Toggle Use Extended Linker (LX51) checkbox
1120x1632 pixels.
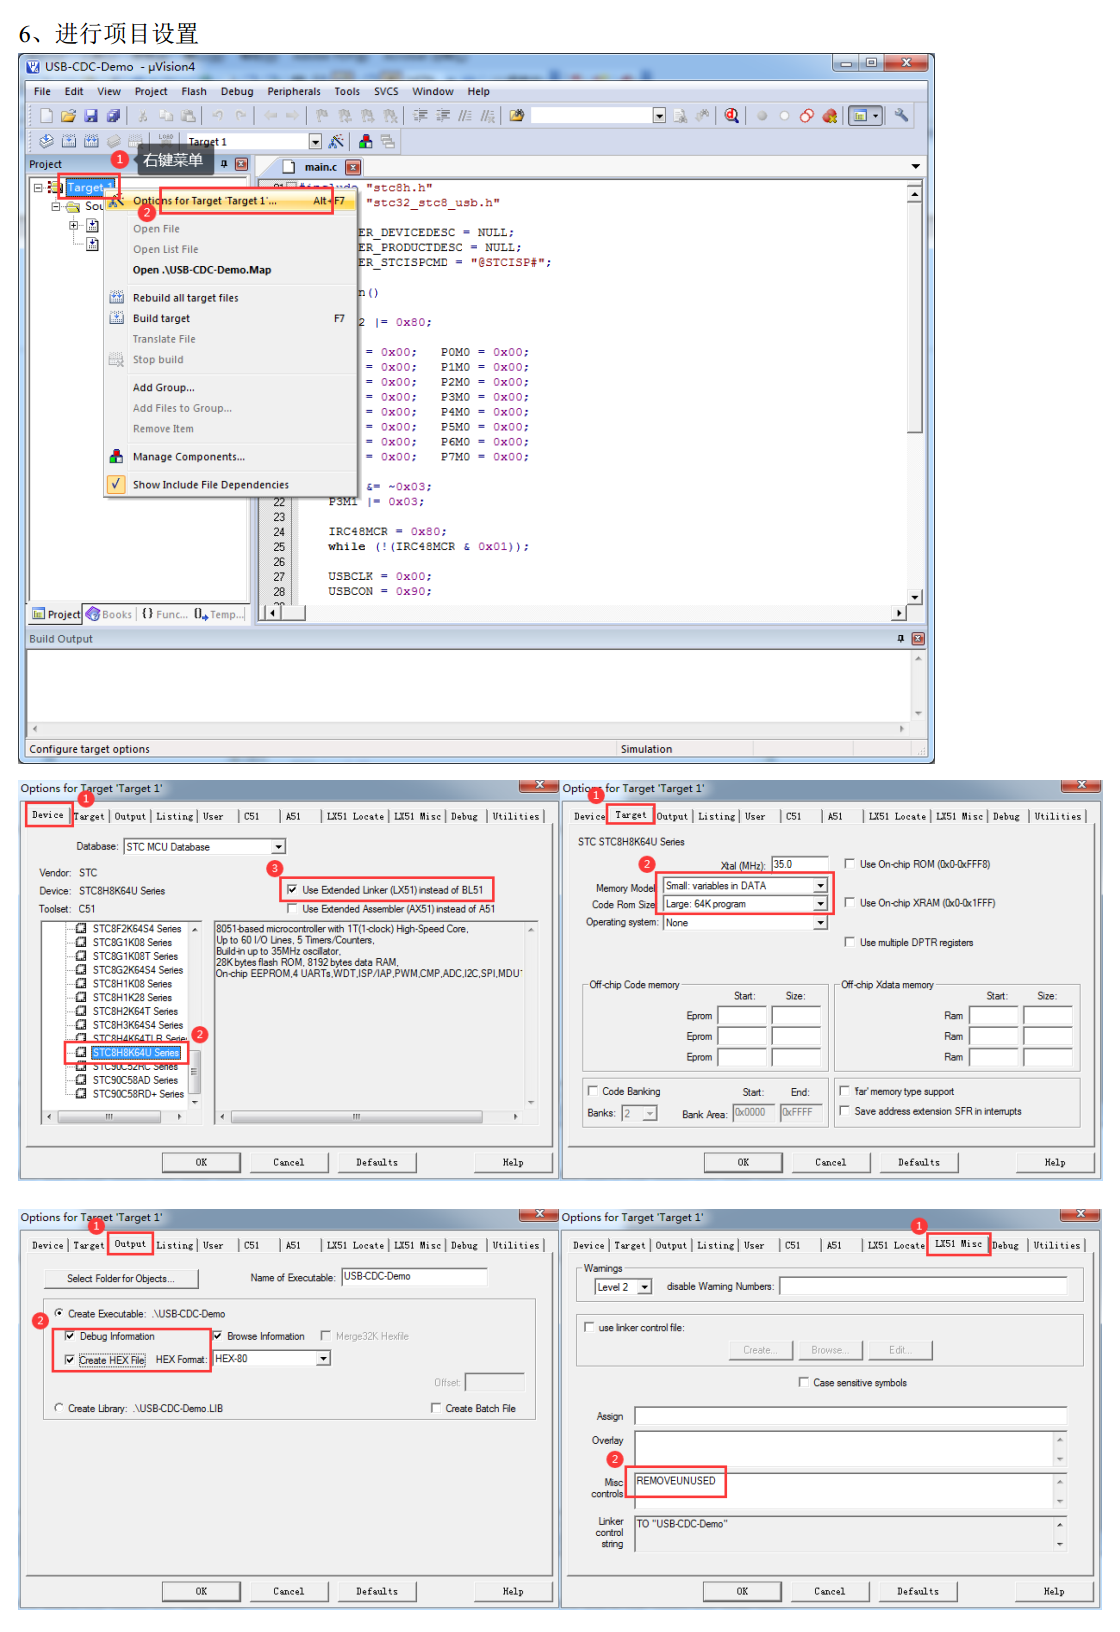292,889
